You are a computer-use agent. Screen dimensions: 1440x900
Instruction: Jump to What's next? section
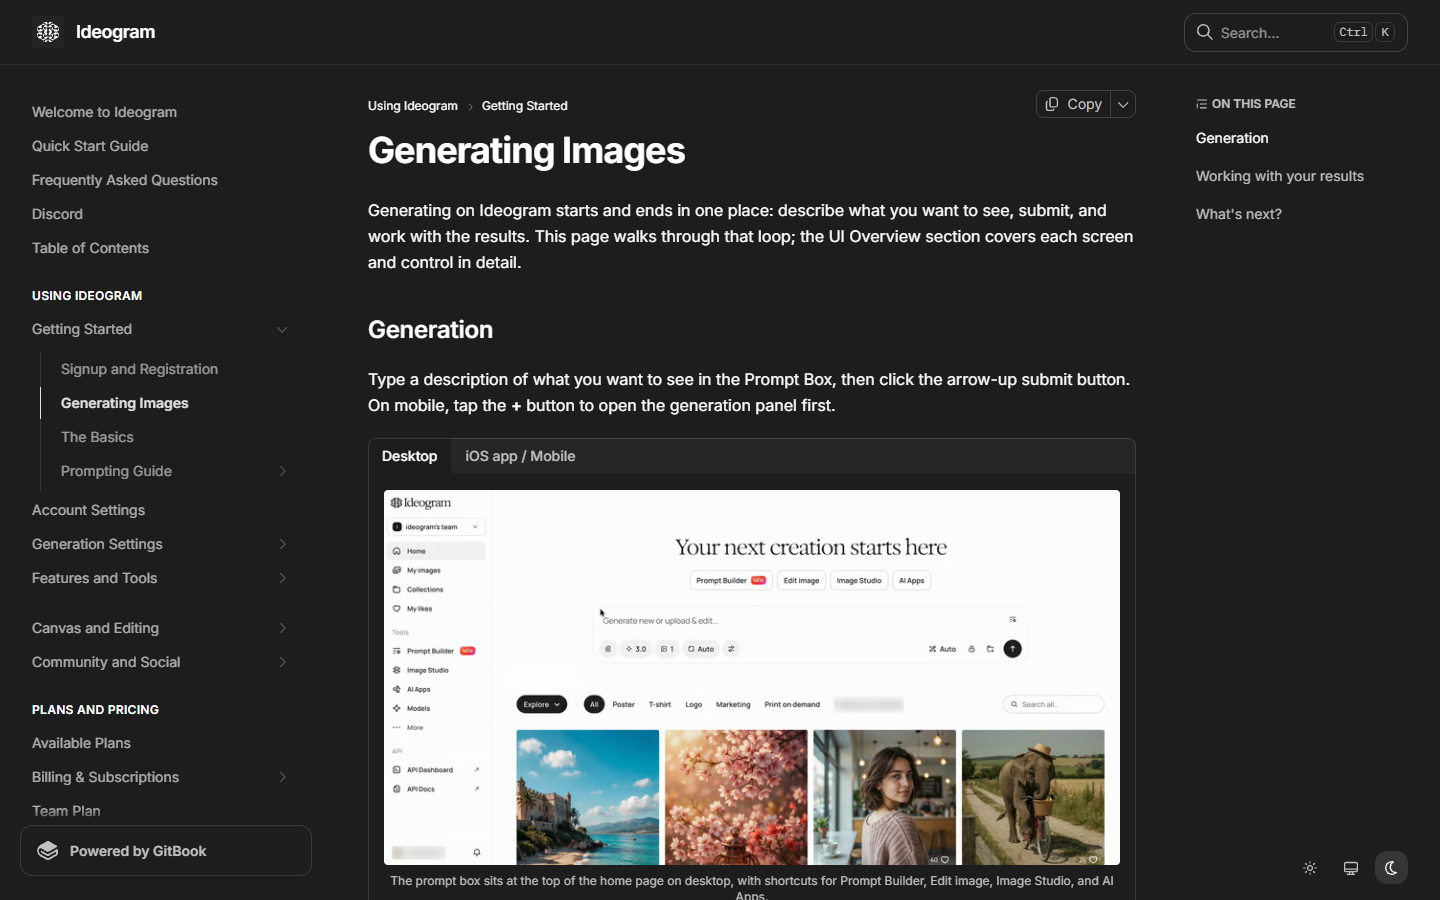point(1239,214)
